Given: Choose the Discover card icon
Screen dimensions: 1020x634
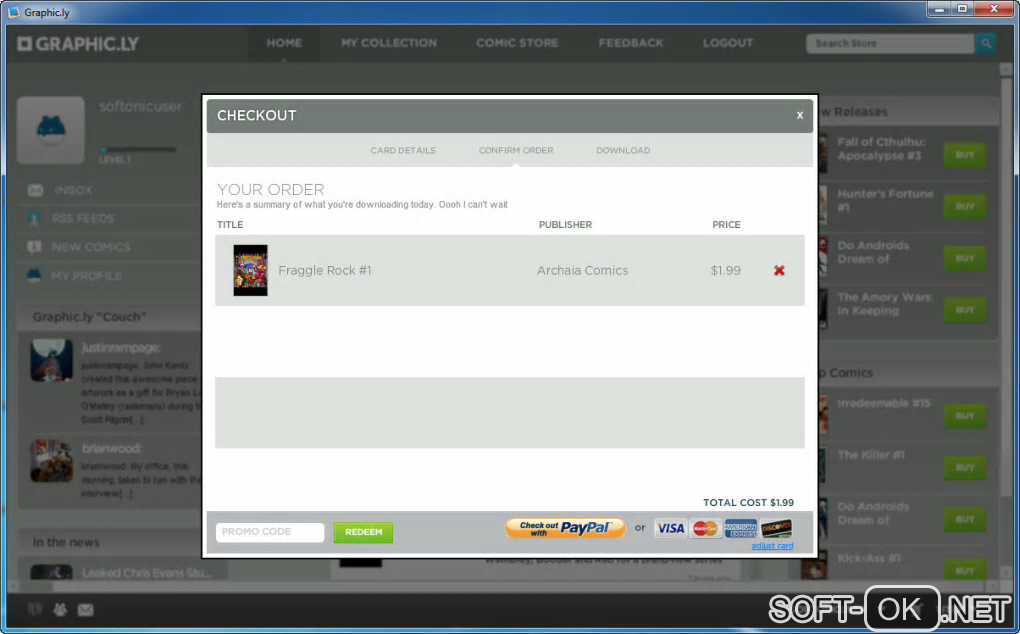Looking at the screenshot, I should pos(776,528).
